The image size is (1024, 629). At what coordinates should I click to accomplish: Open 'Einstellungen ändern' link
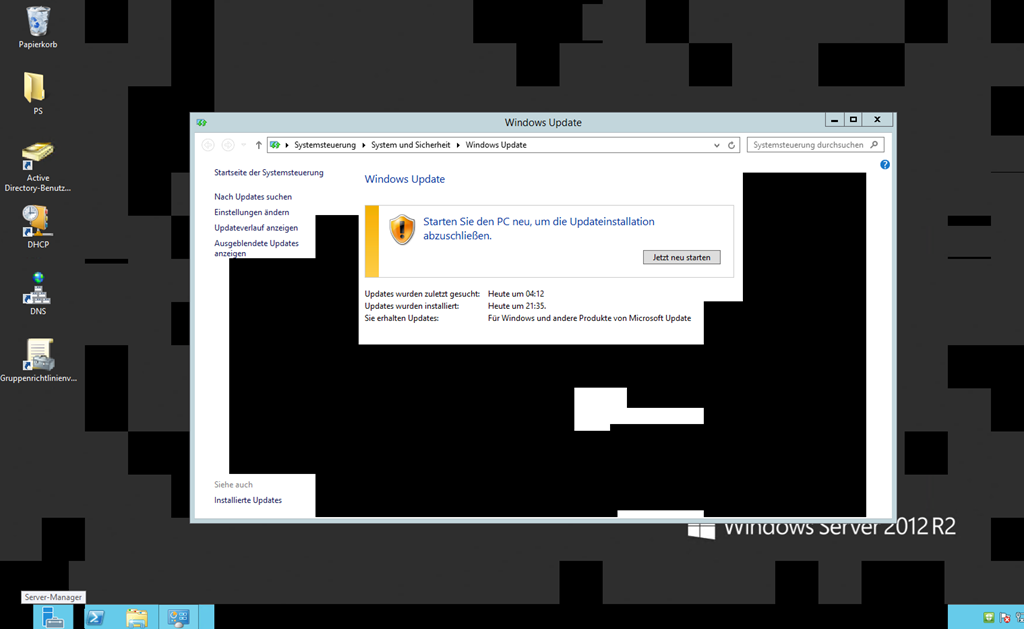252,212
